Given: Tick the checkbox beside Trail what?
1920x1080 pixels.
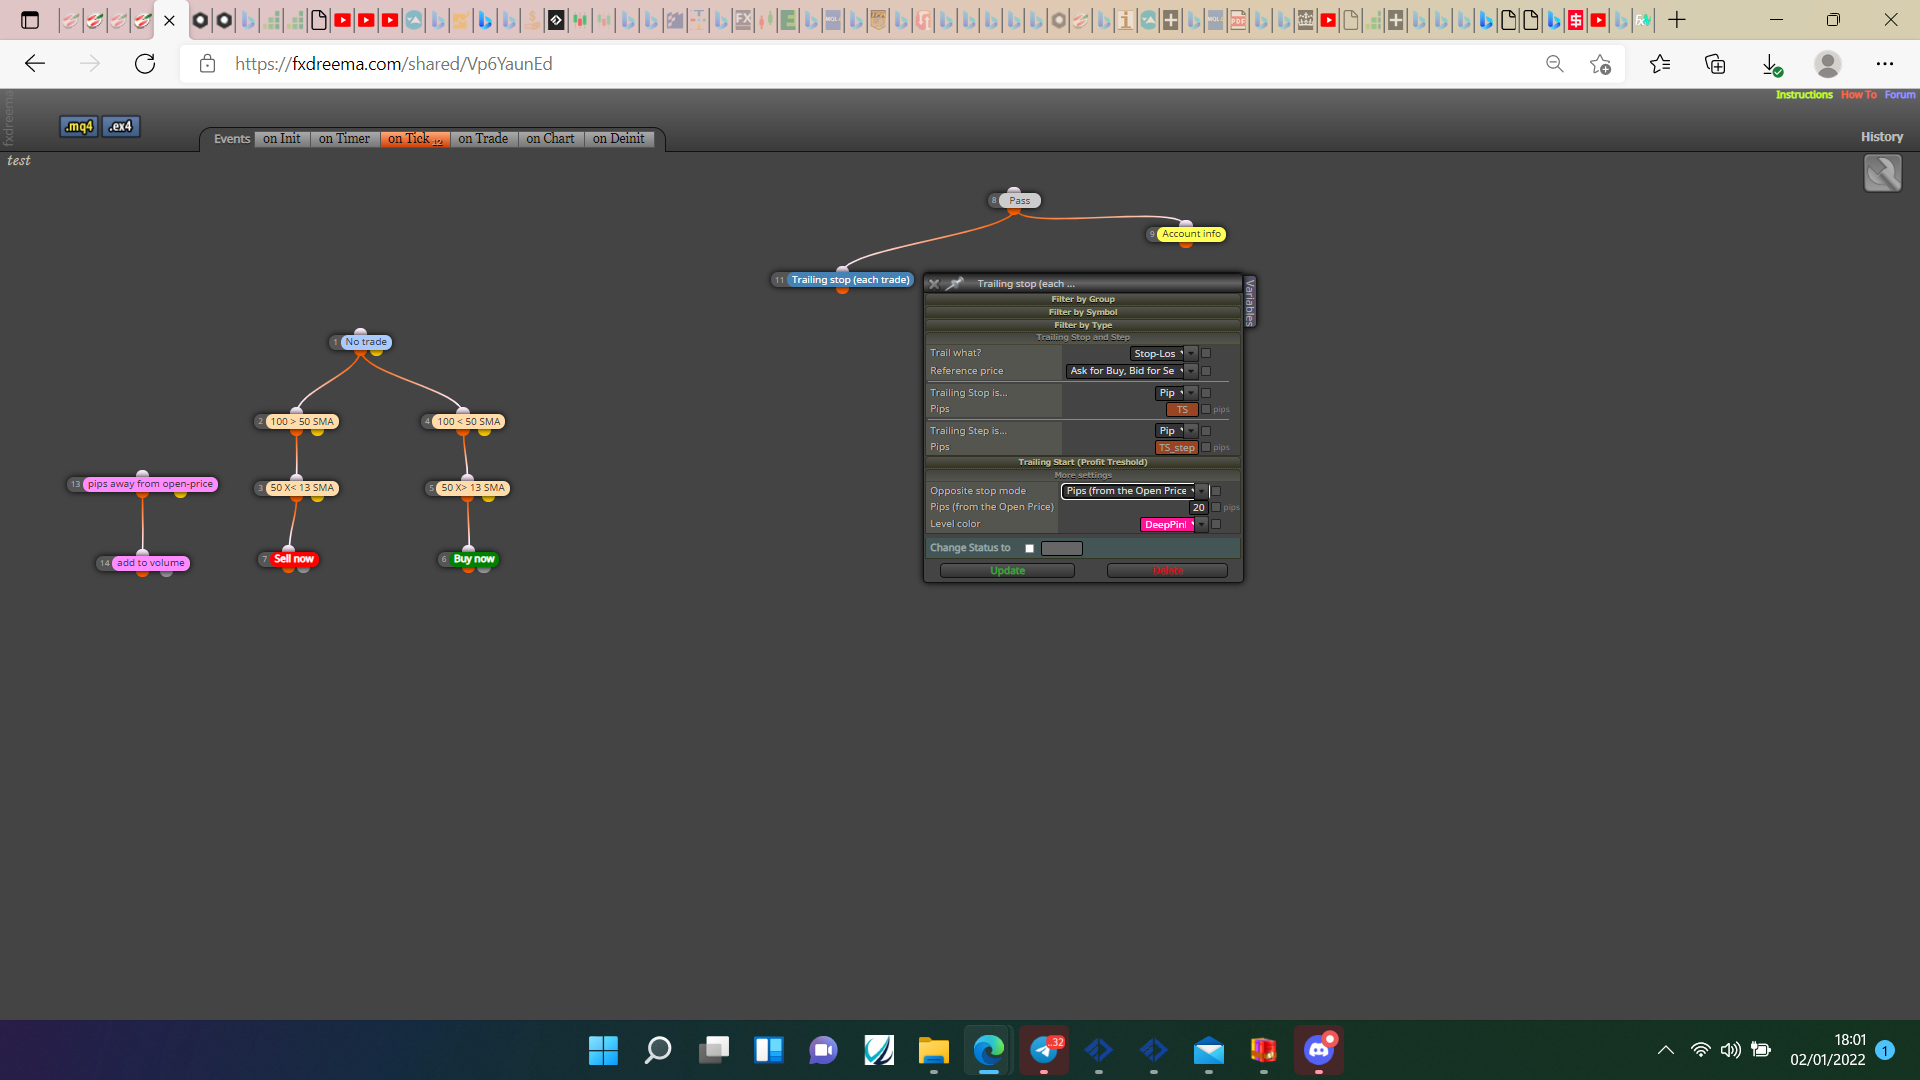Looking at the screenshot, I should pyautogui.click(x=1206, y=354).
